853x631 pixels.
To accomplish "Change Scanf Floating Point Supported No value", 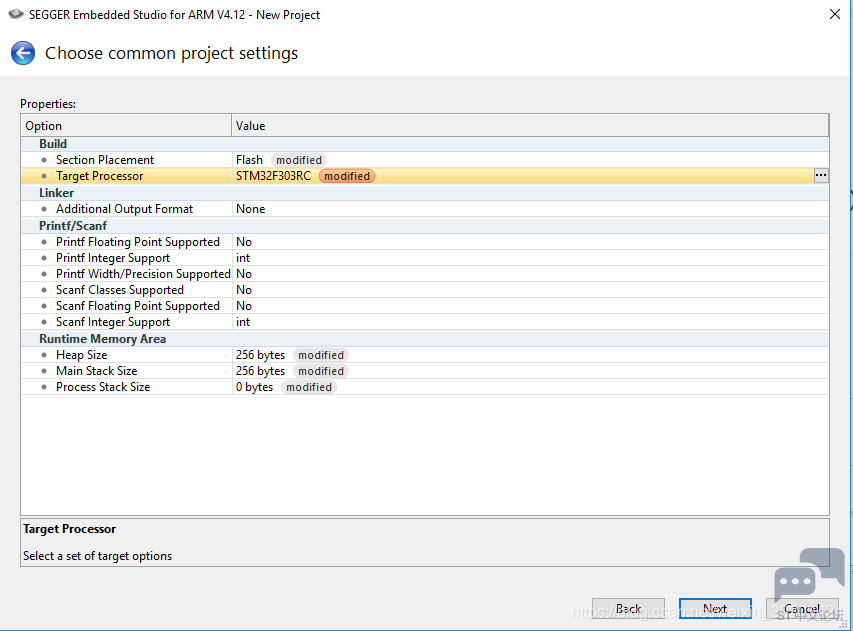I will pyautogui.click(x=244, y=306).
